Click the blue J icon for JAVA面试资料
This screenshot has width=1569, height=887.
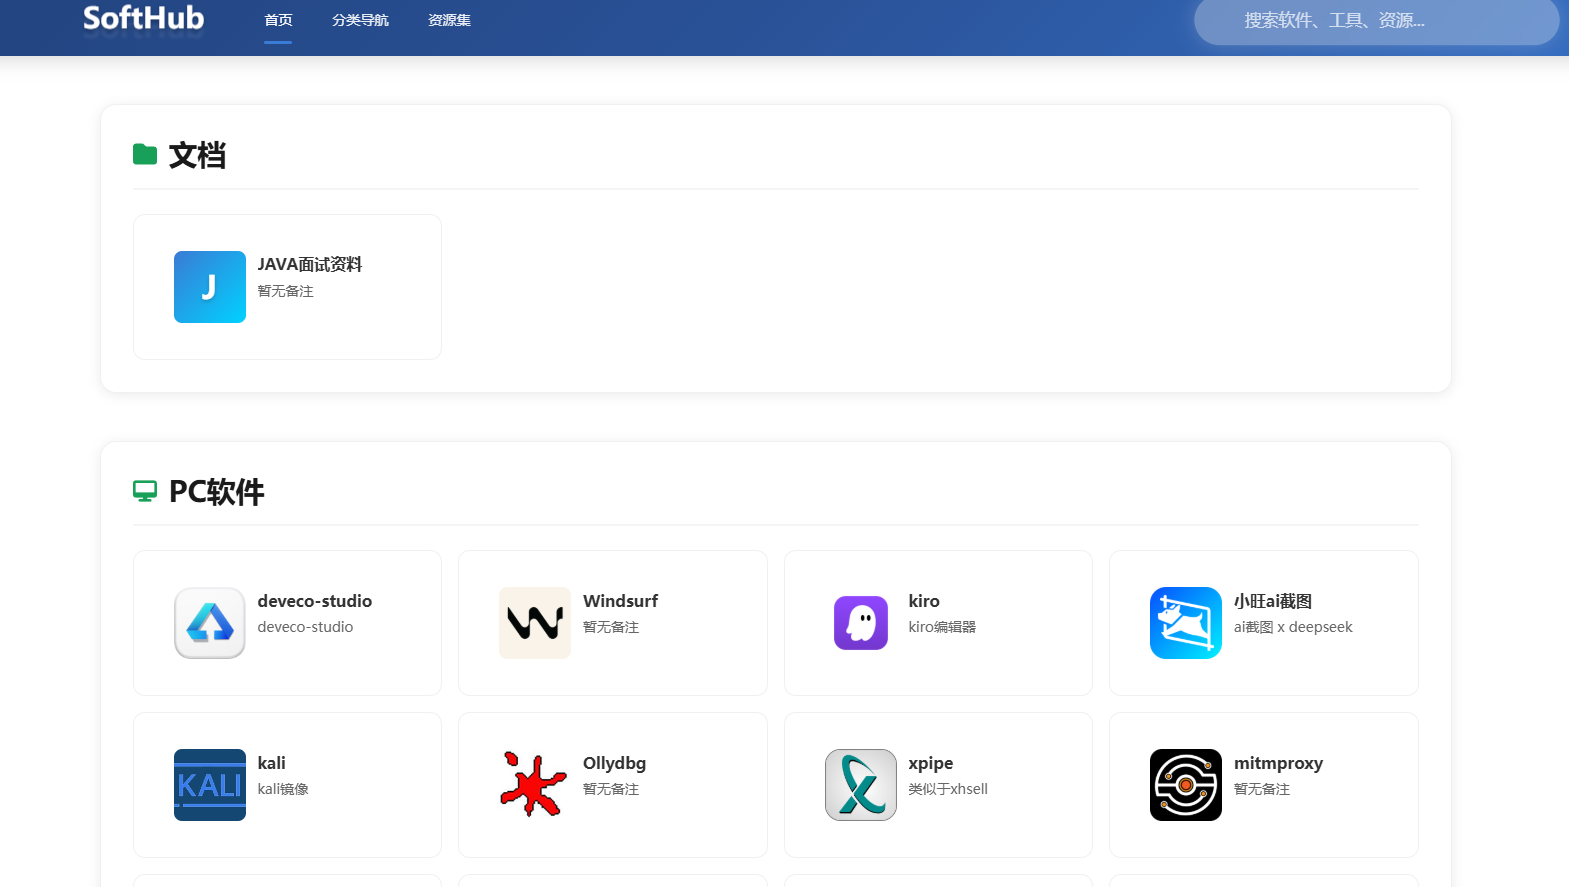pos(210,287)
